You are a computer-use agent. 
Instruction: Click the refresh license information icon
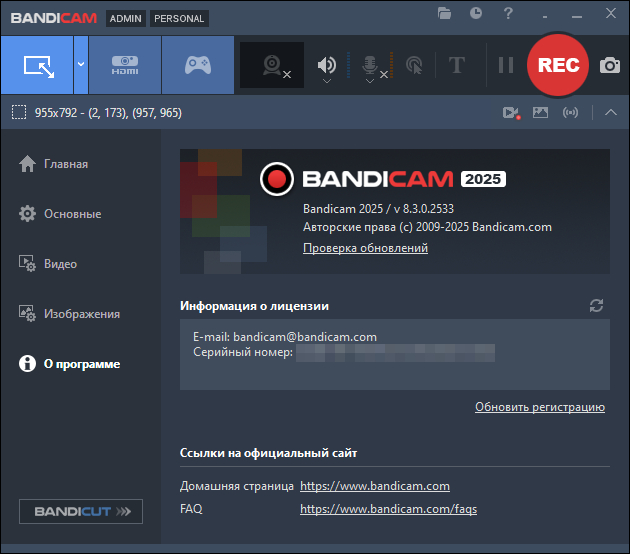tap(597, 305)
